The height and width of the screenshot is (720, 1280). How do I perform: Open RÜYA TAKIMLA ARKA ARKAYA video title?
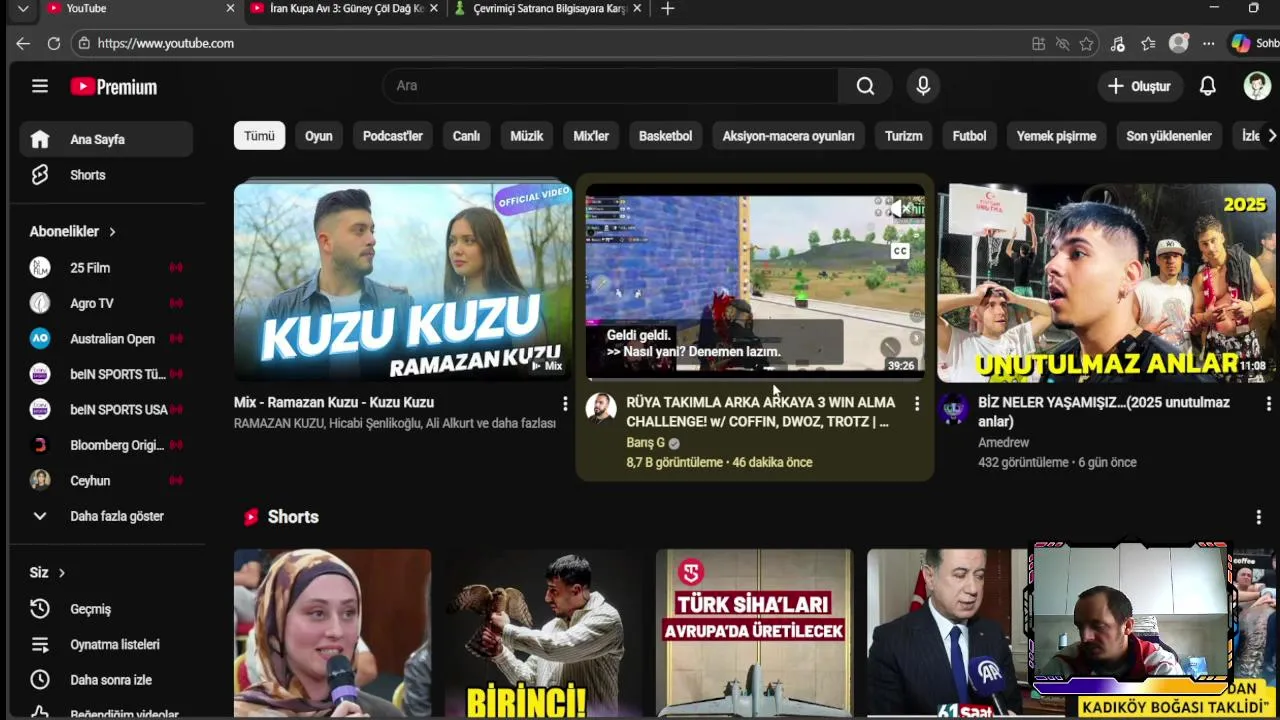point(761,412)
